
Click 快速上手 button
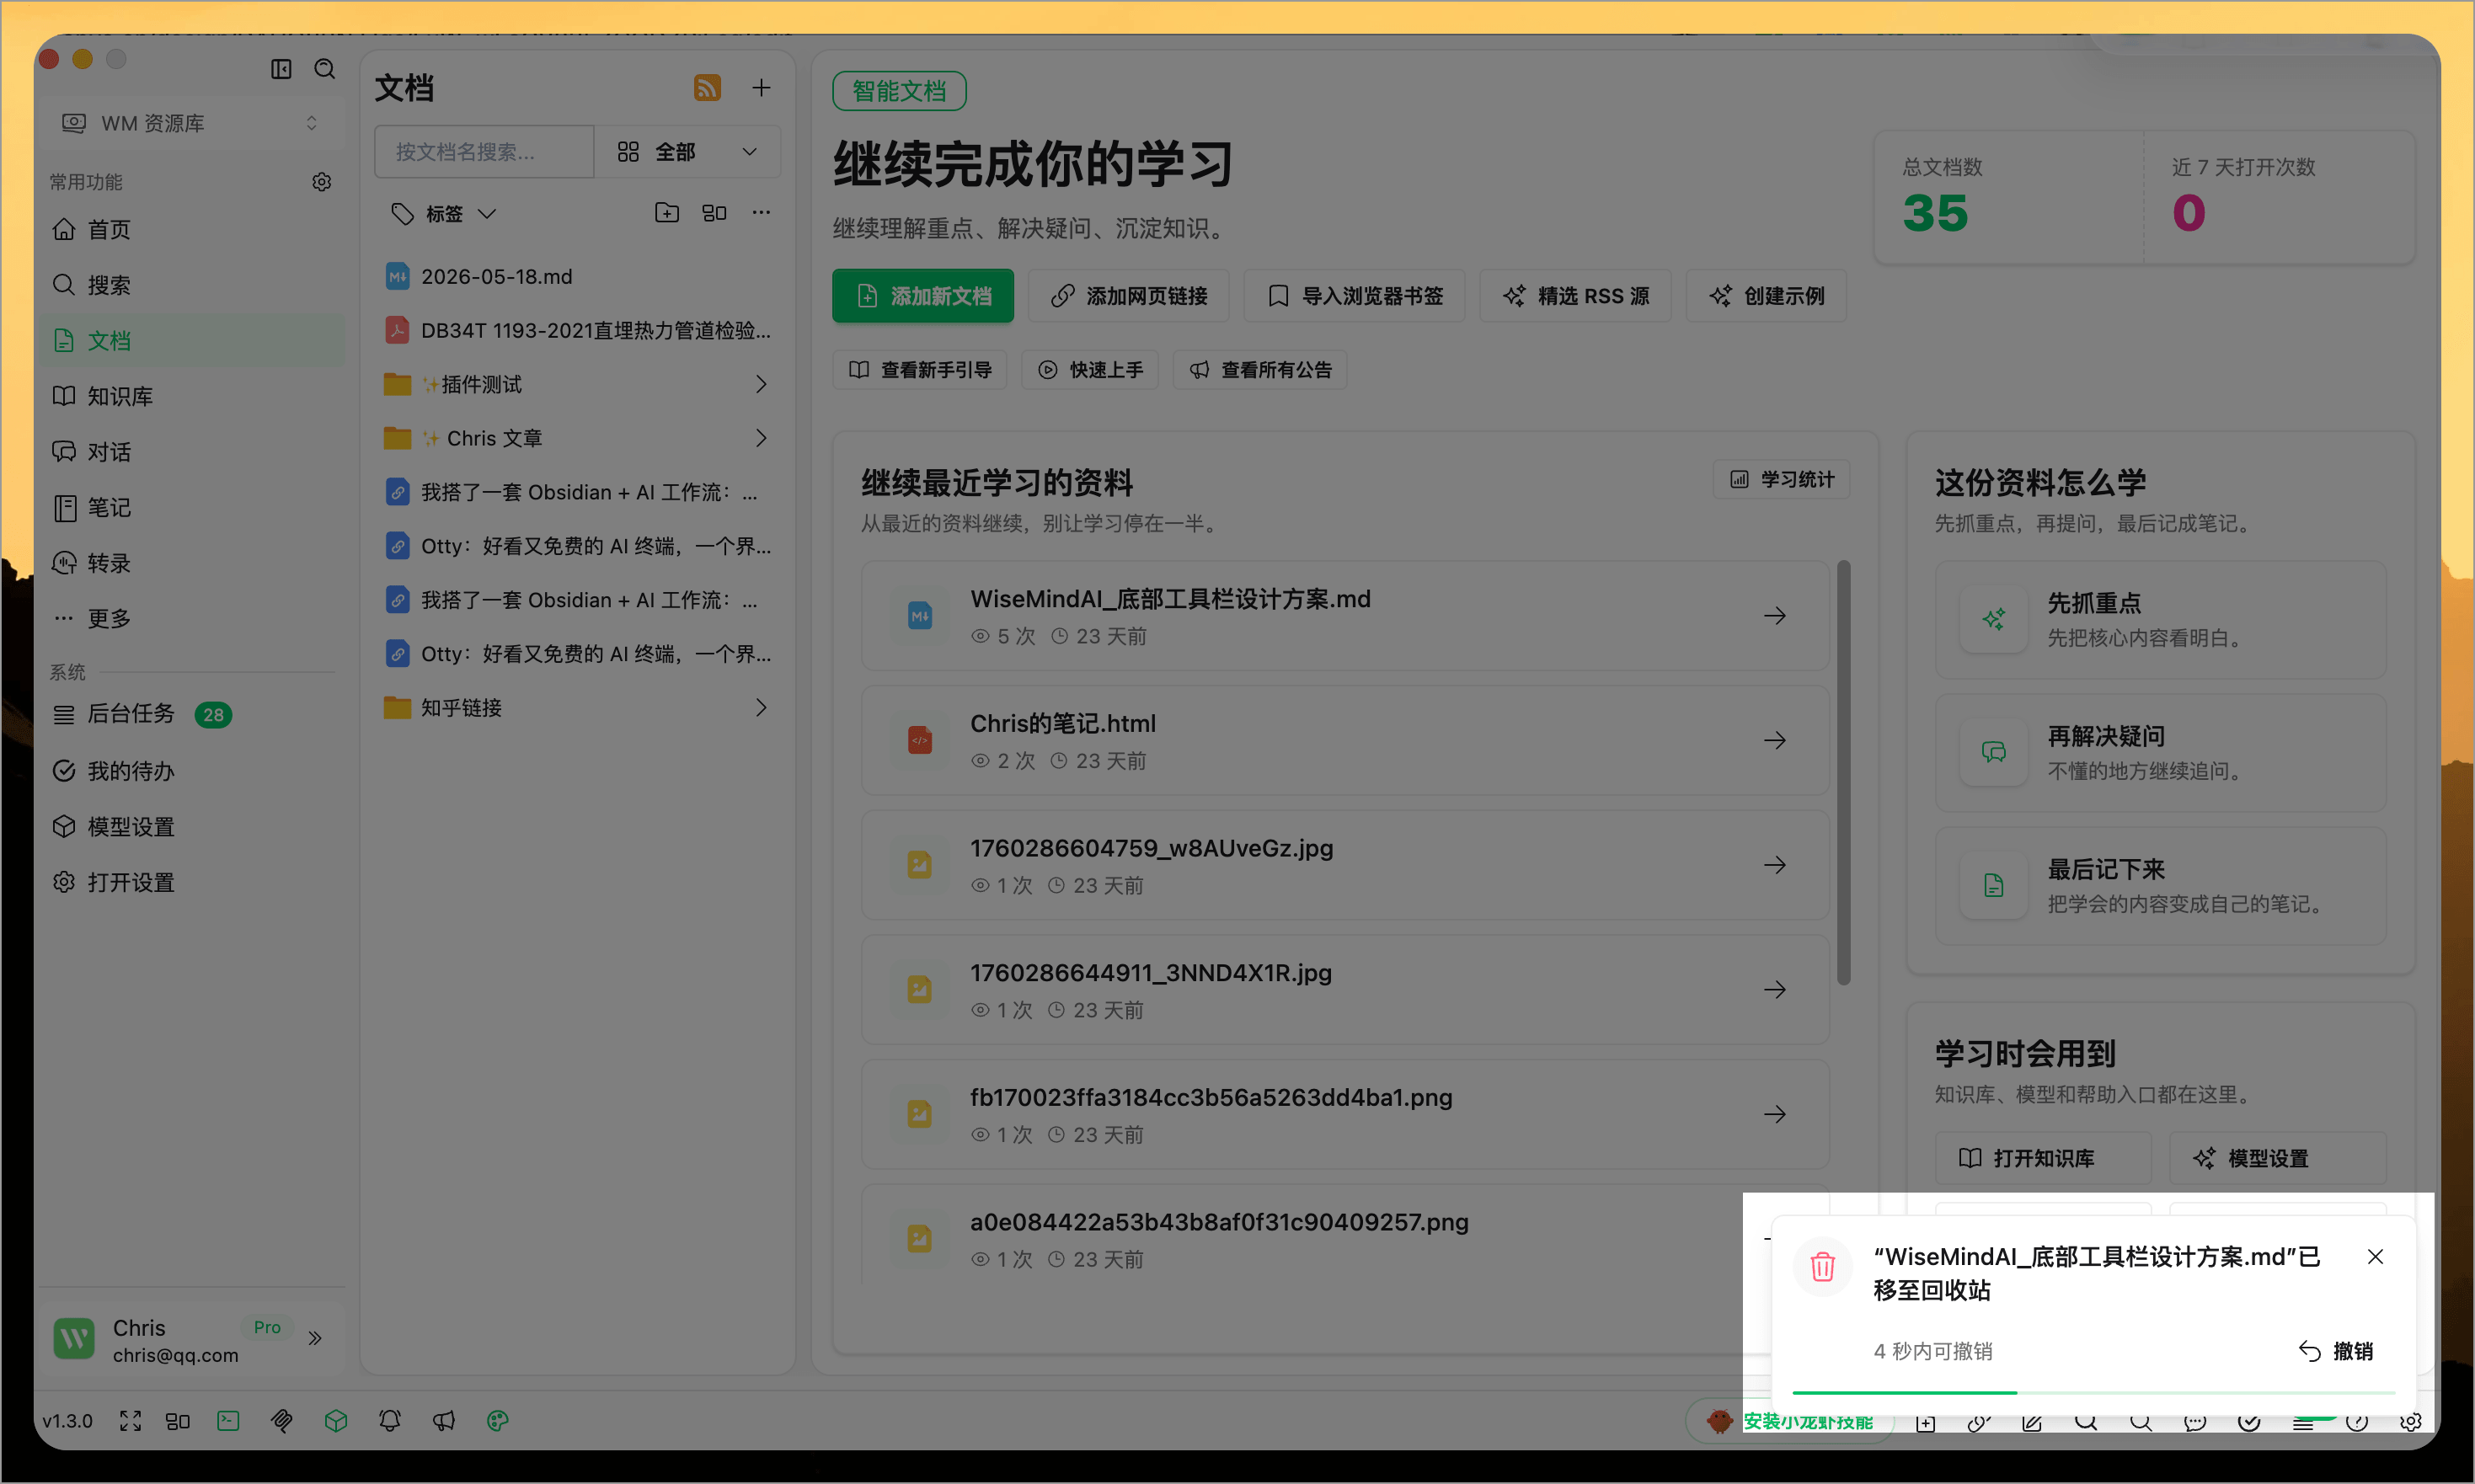pyautogui.click(x=1089, y=370)
